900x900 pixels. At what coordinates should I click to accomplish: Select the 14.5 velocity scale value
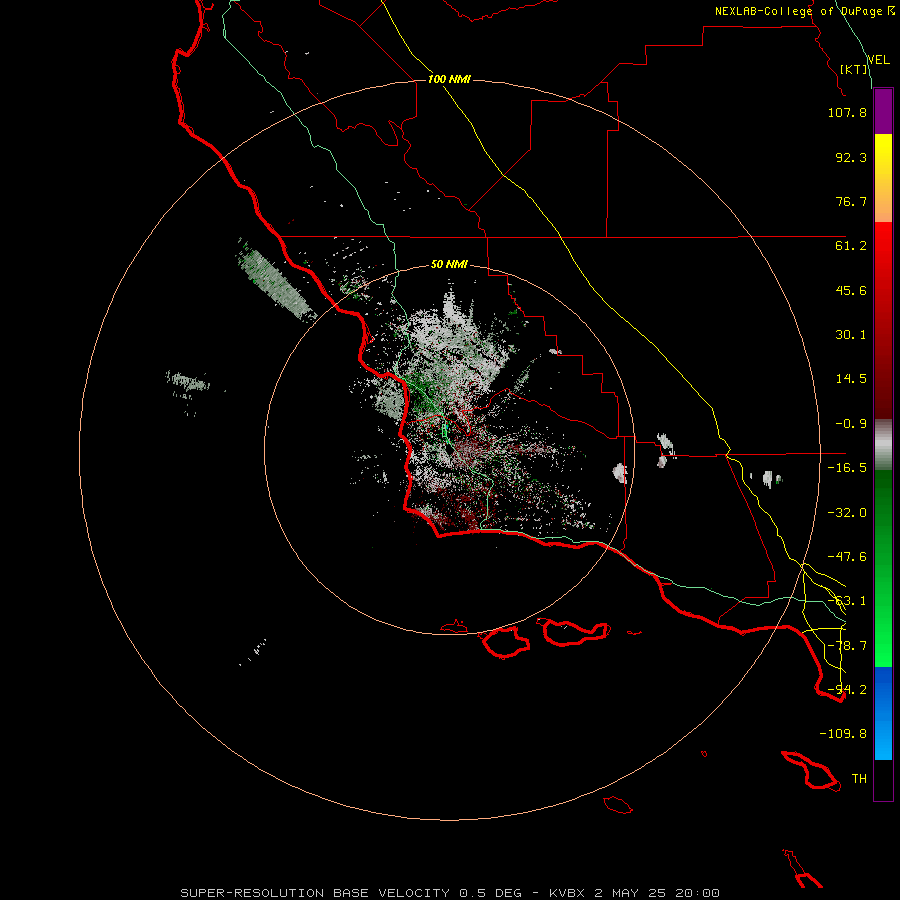tap(851, 379)
